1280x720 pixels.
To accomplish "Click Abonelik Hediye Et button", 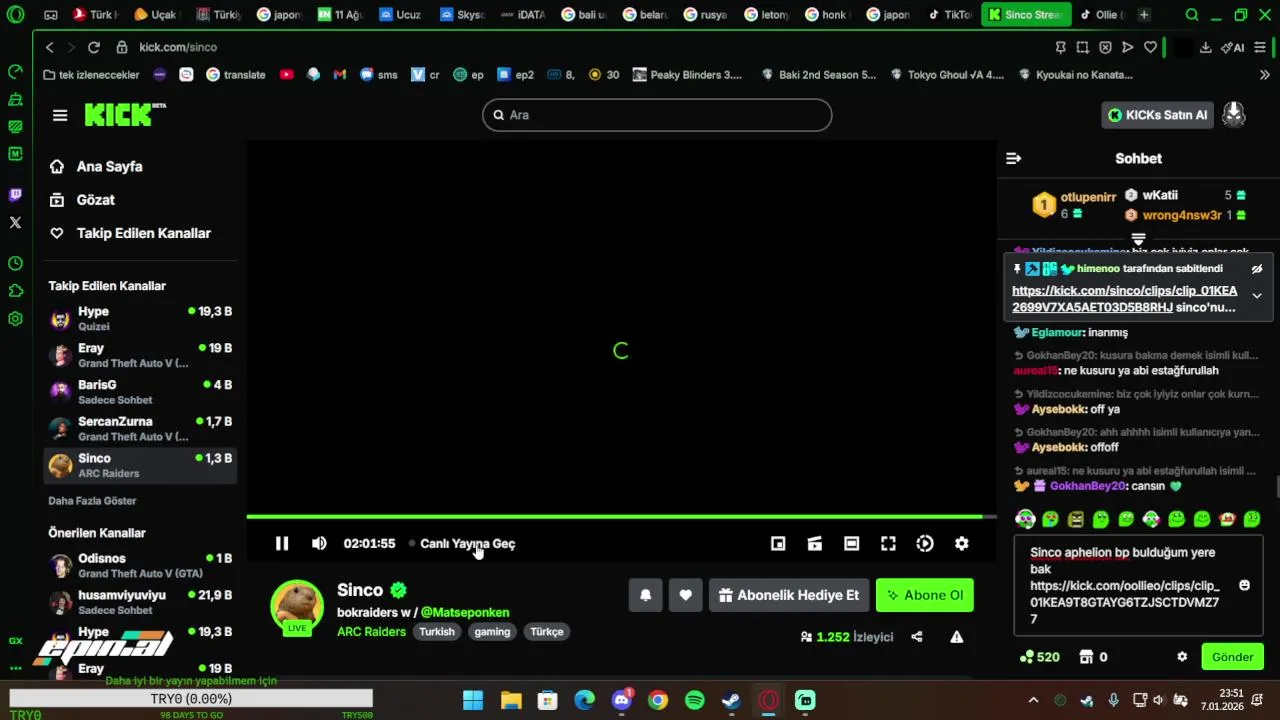I will (789, 595).
